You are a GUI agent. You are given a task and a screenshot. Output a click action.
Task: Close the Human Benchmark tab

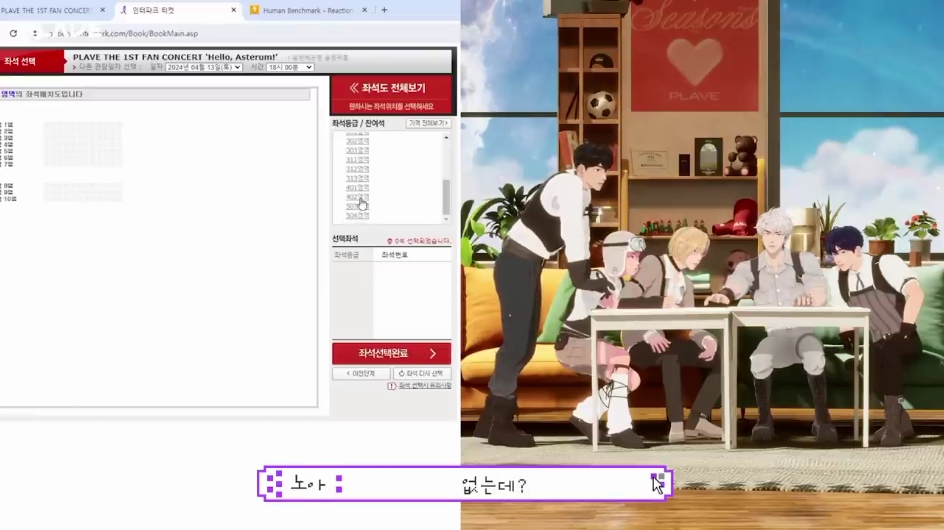coord(363,10)
